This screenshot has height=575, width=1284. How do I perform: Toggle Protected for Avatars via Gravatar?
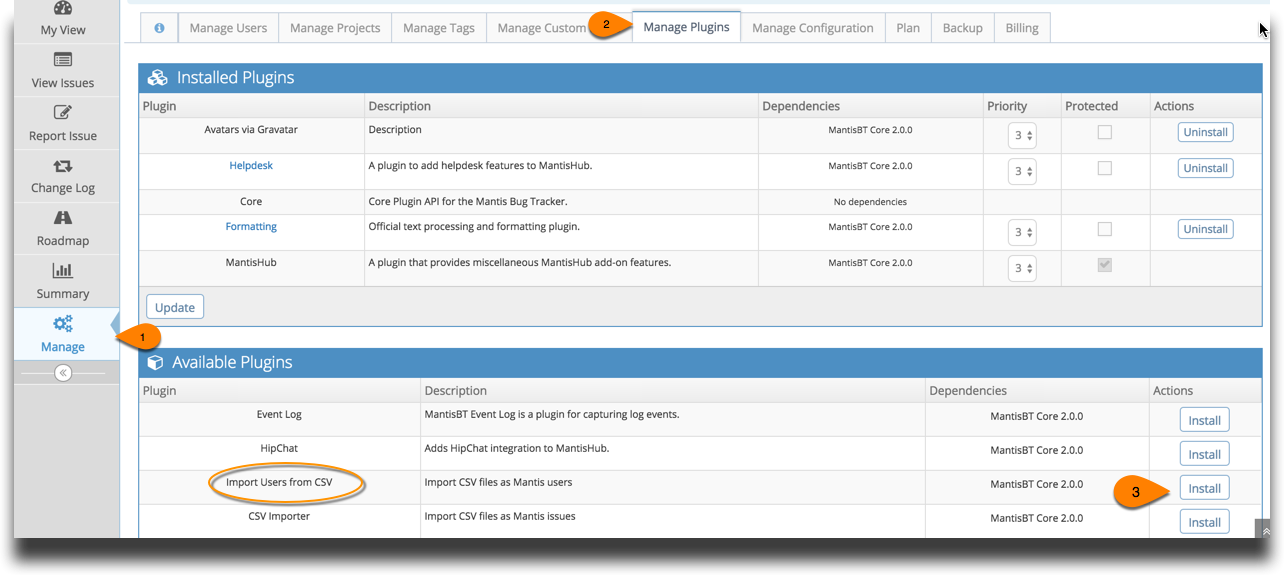click(1105, 132)
